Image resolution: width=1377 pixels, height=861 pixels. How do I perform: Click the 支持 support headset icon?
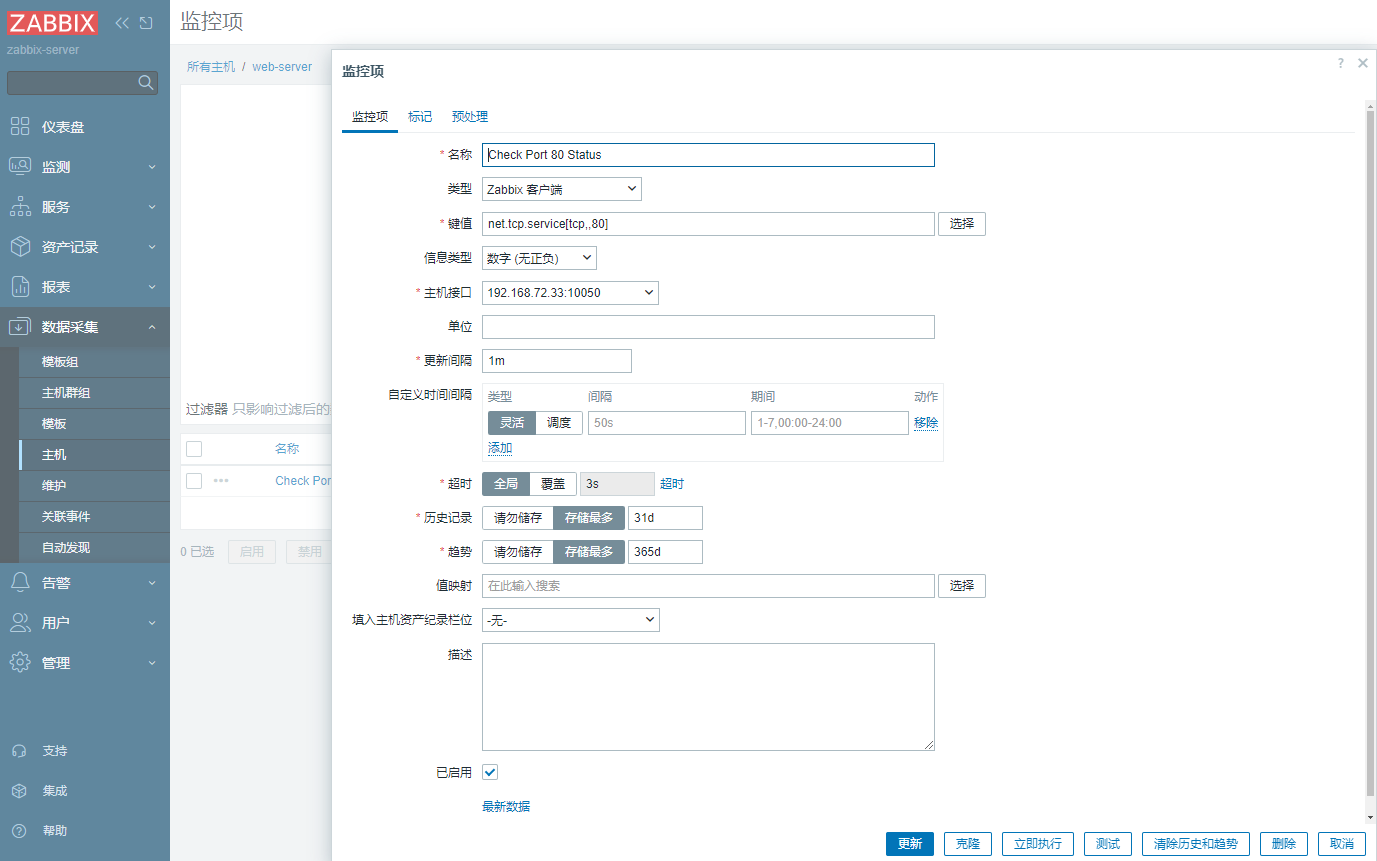pyautogui.click(x=19, y=750)
